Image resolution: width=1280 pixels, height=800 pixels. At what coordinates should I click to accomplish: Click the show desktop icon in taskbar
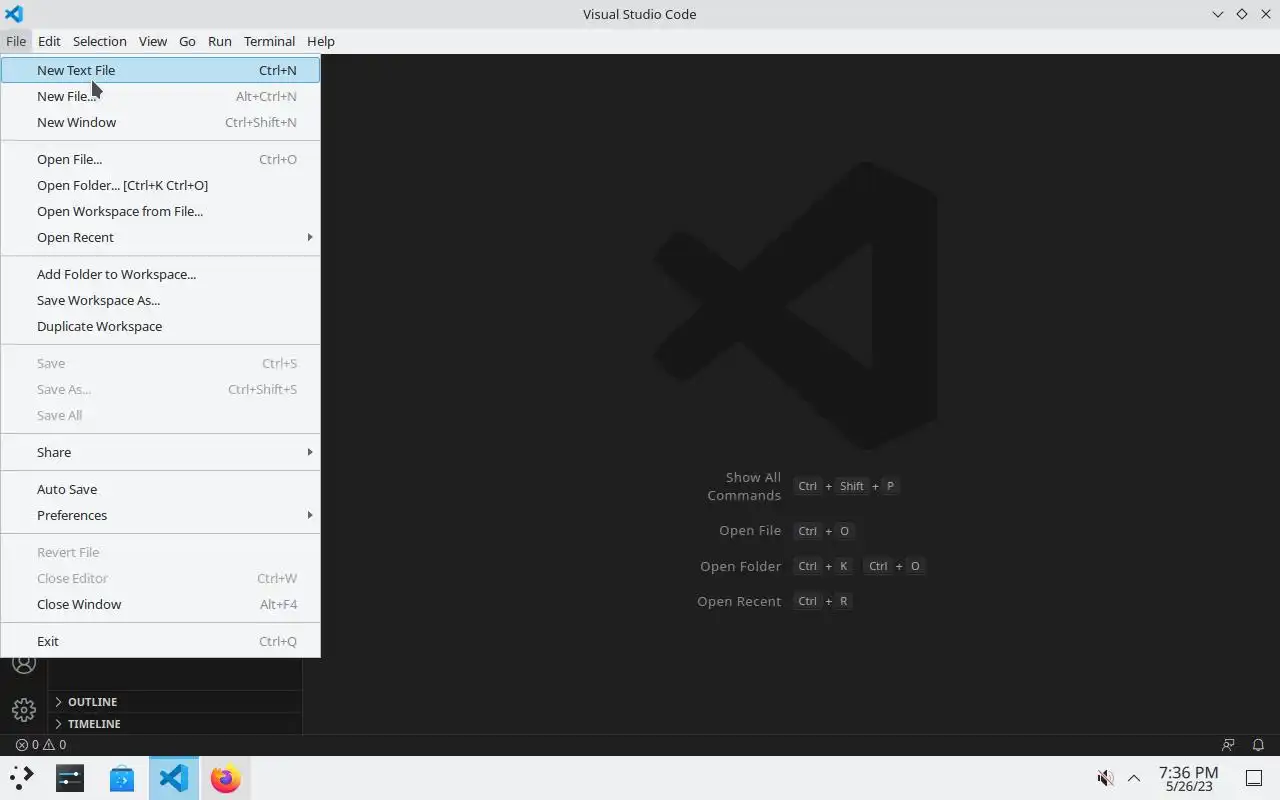[x=1254, y=778]
